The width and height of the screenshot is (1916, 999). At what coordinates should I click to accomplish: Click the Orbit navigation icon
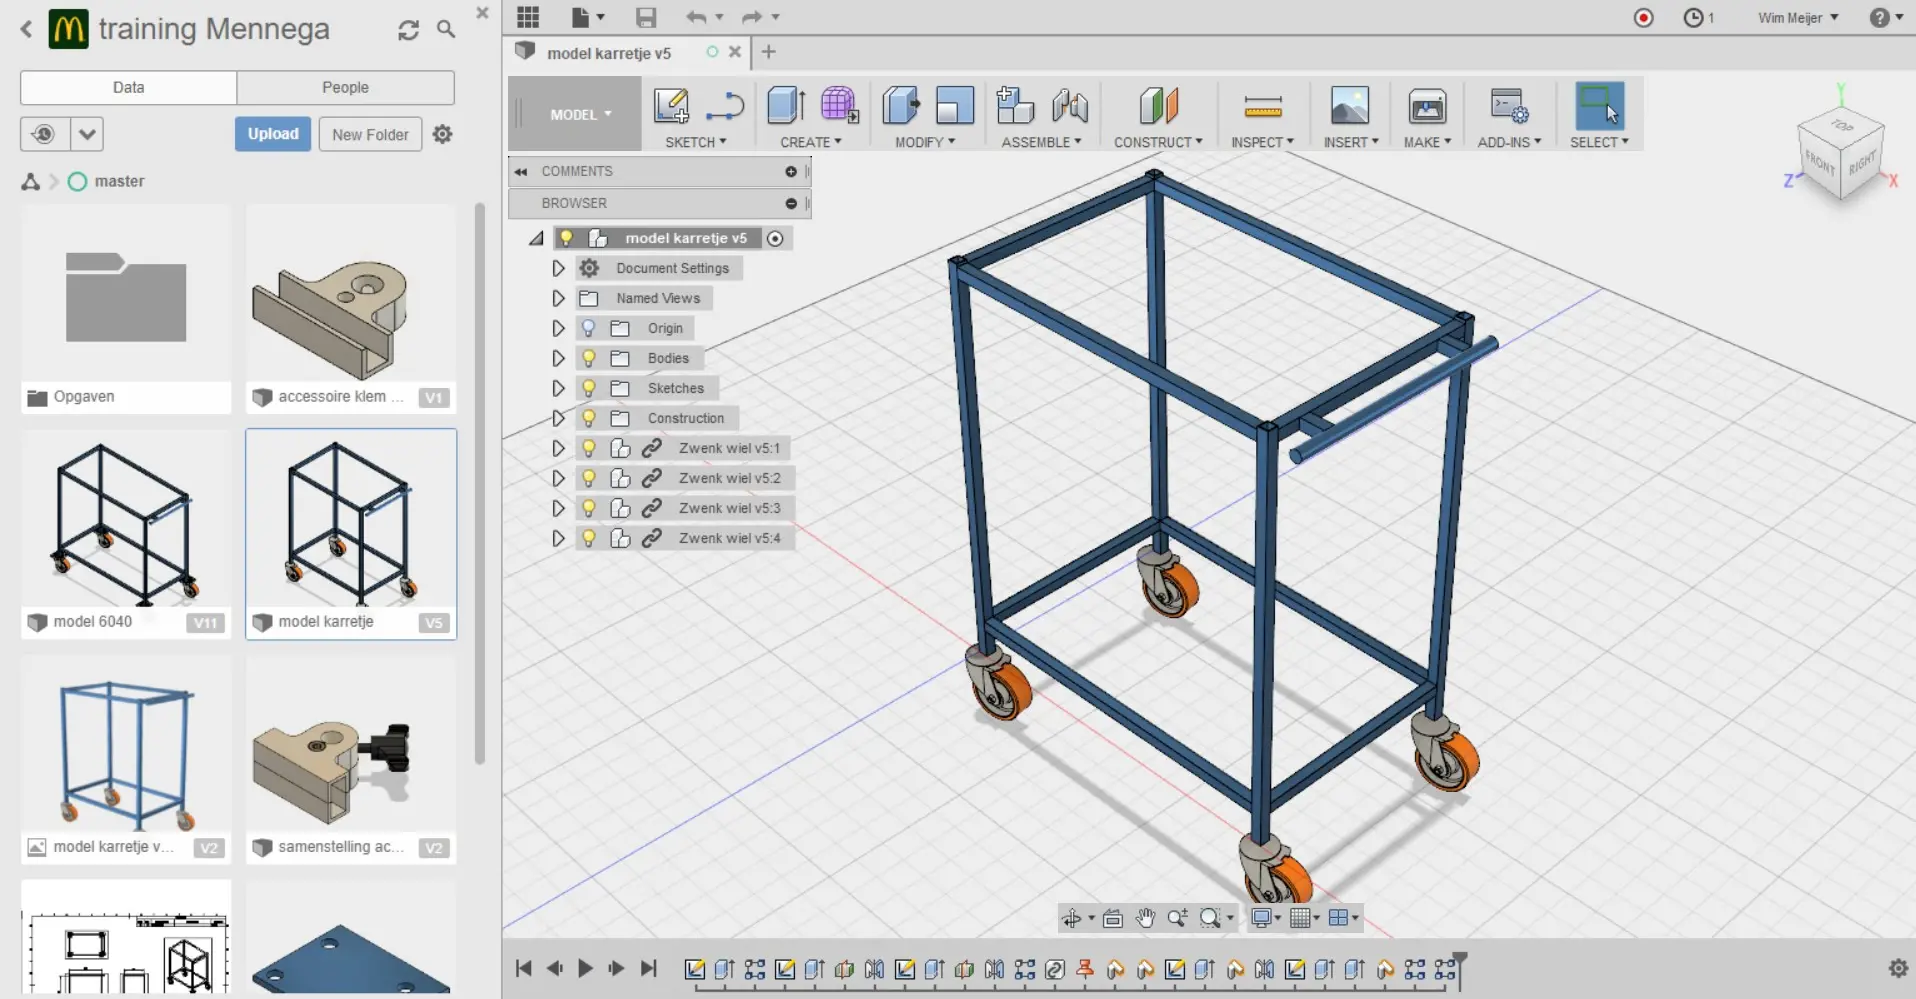(1071, 918)
